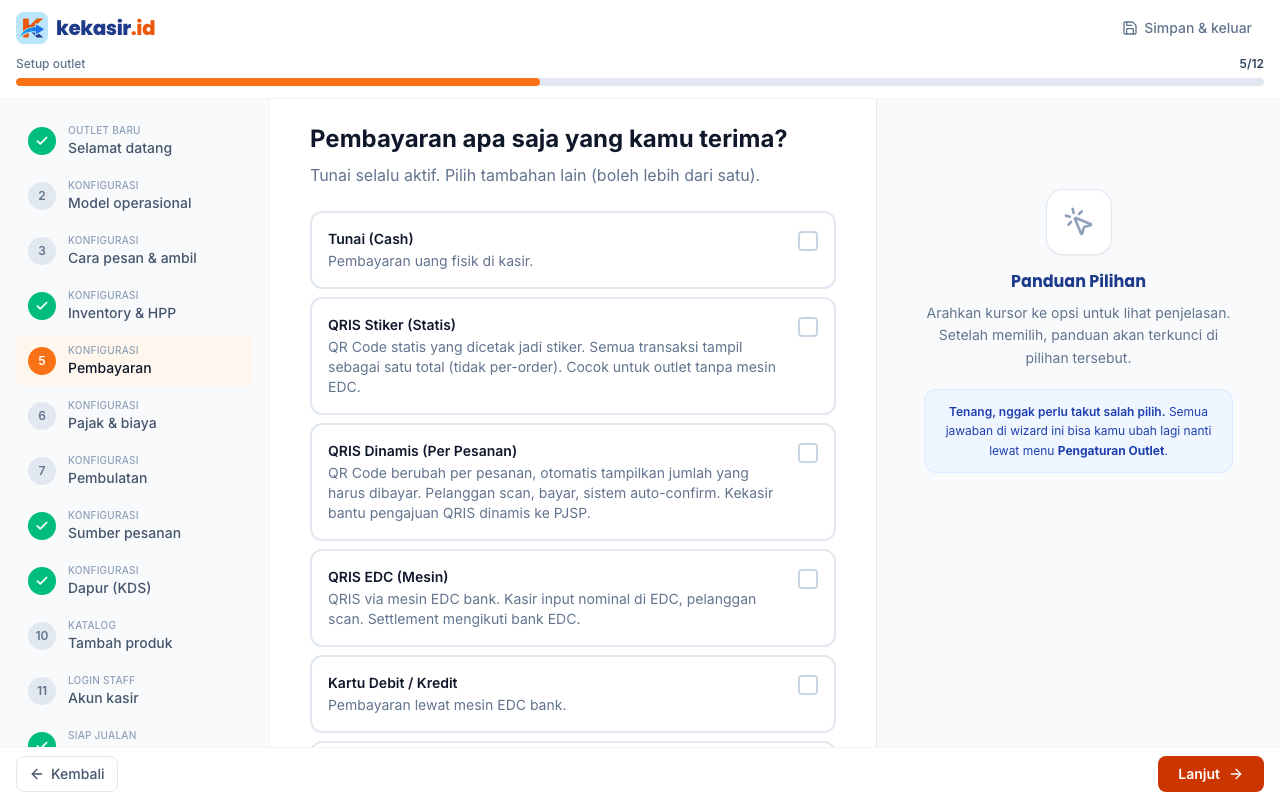Viewport: 1280px width, 800px height.
Task: Open the Pajak & biaya step
Action: coord(134,416)
